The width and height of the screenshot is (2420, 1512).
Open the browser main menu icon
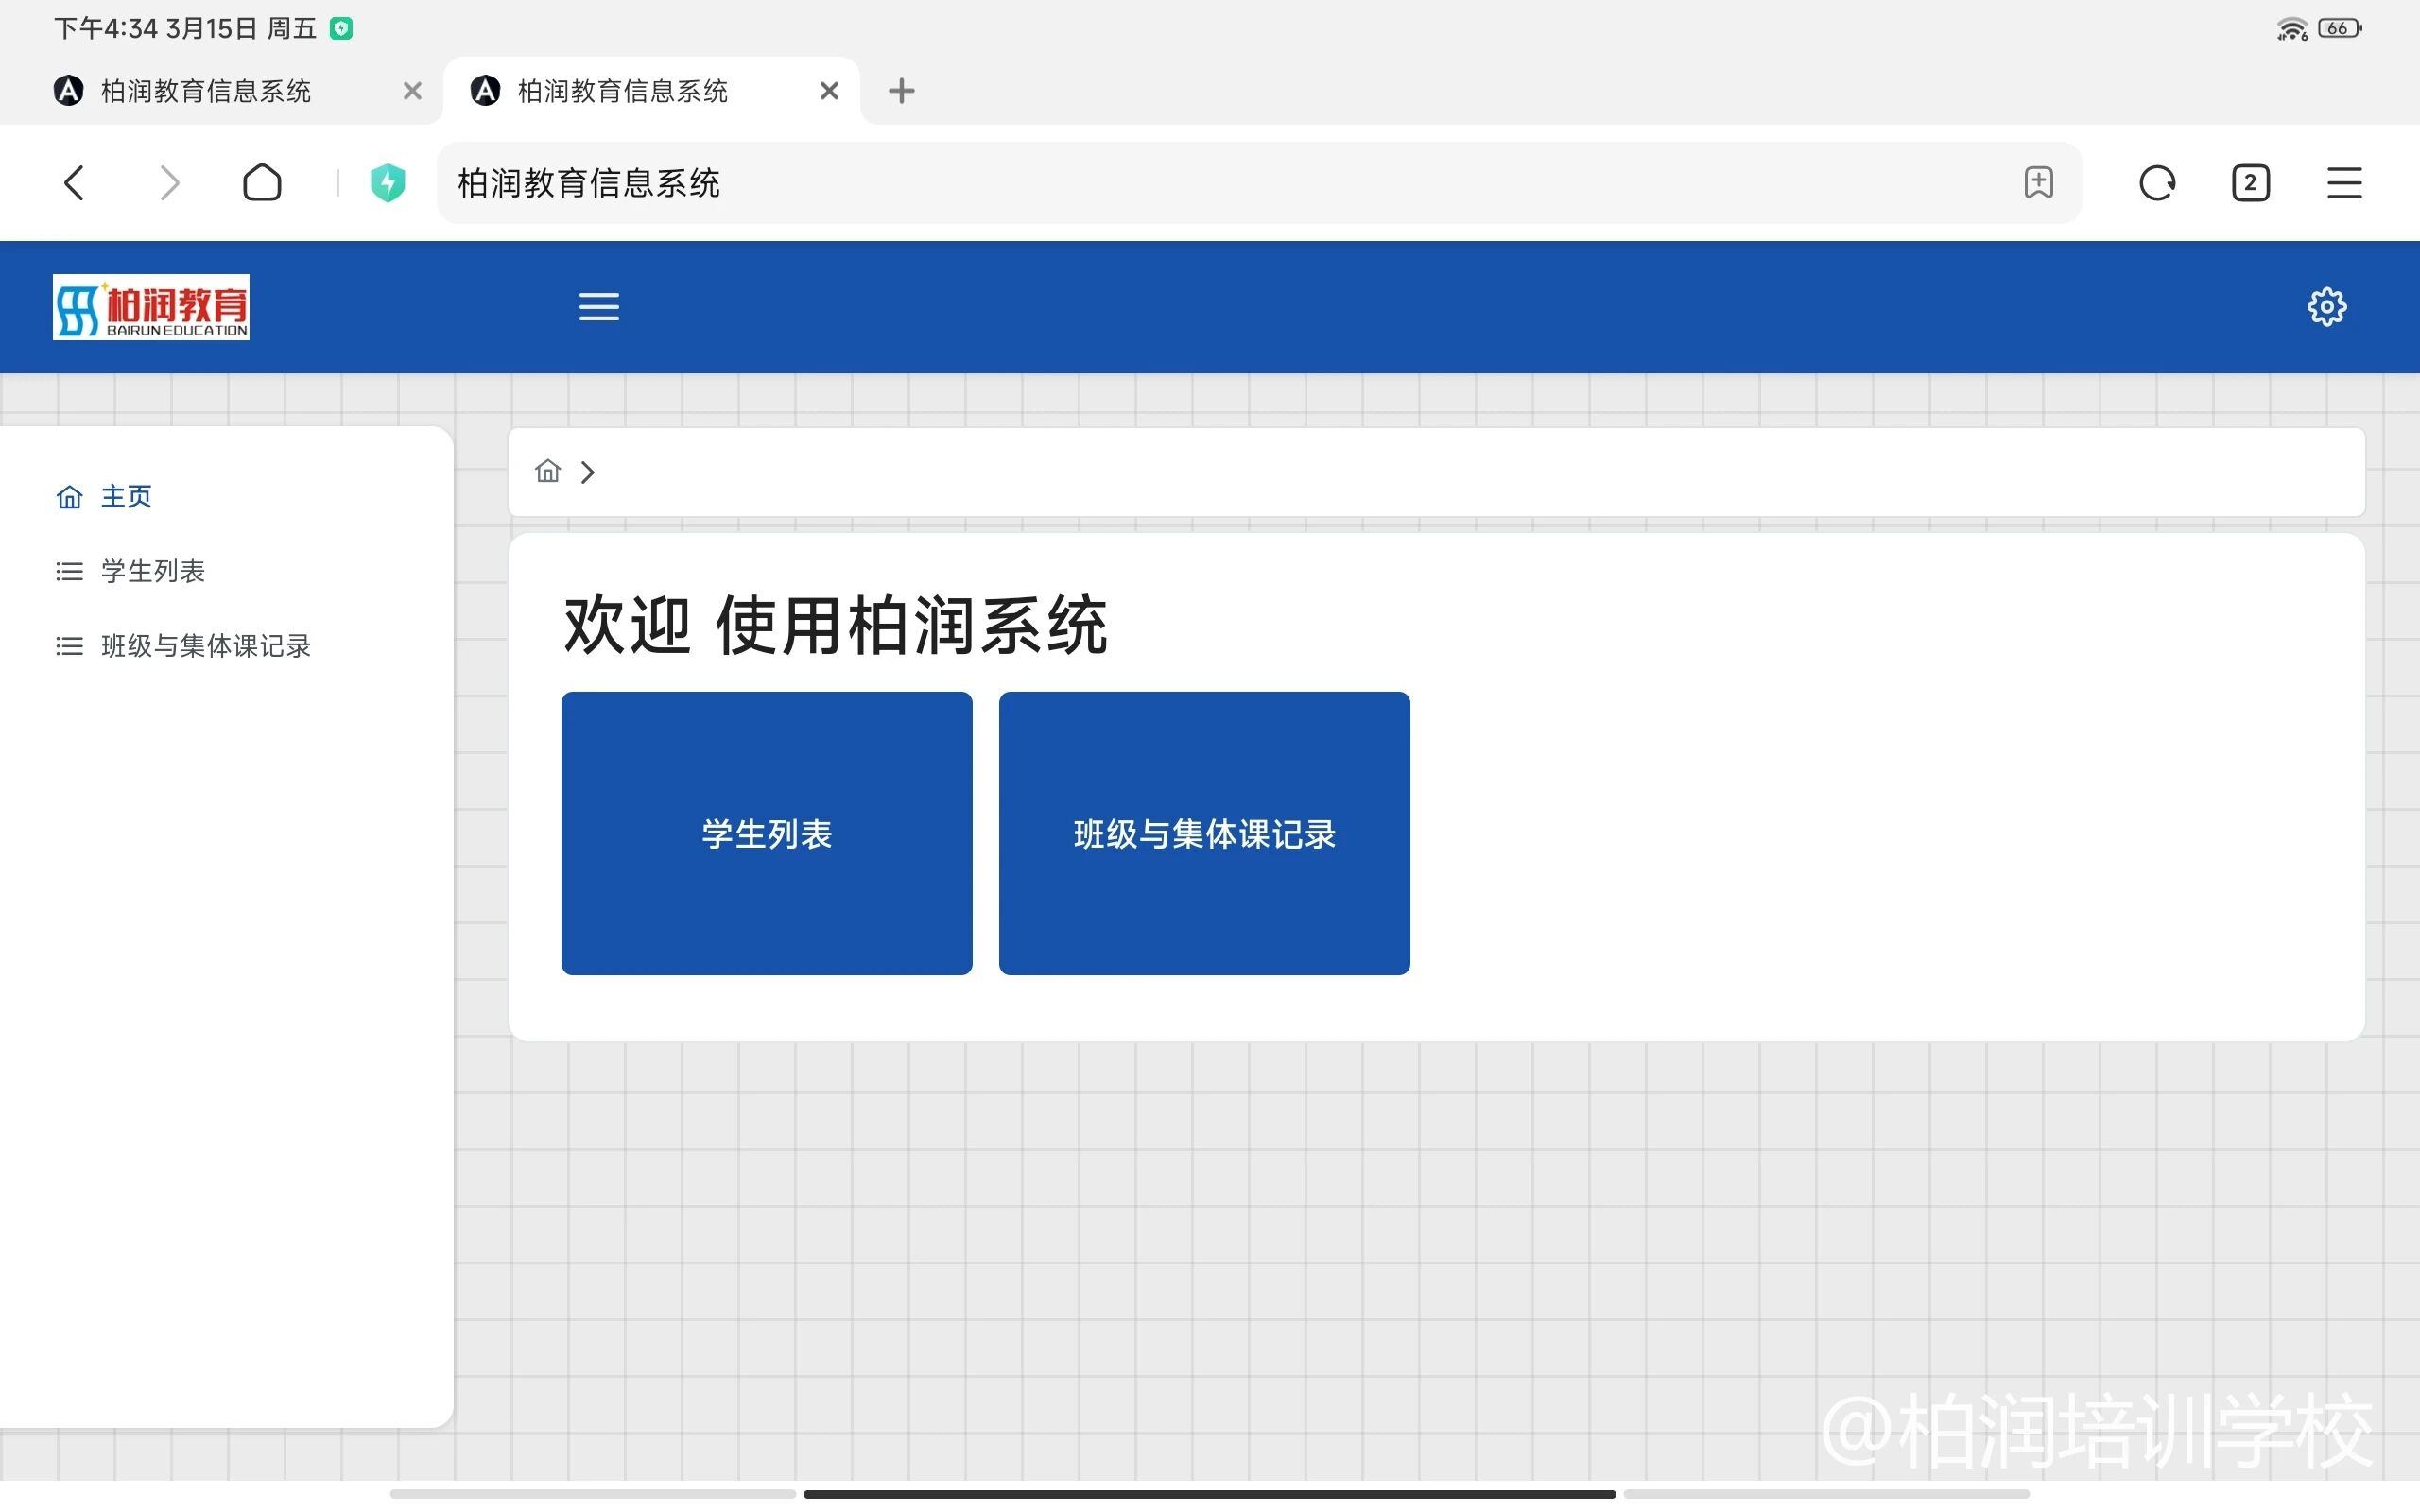pyautogui.click(x=2344, y=183)
